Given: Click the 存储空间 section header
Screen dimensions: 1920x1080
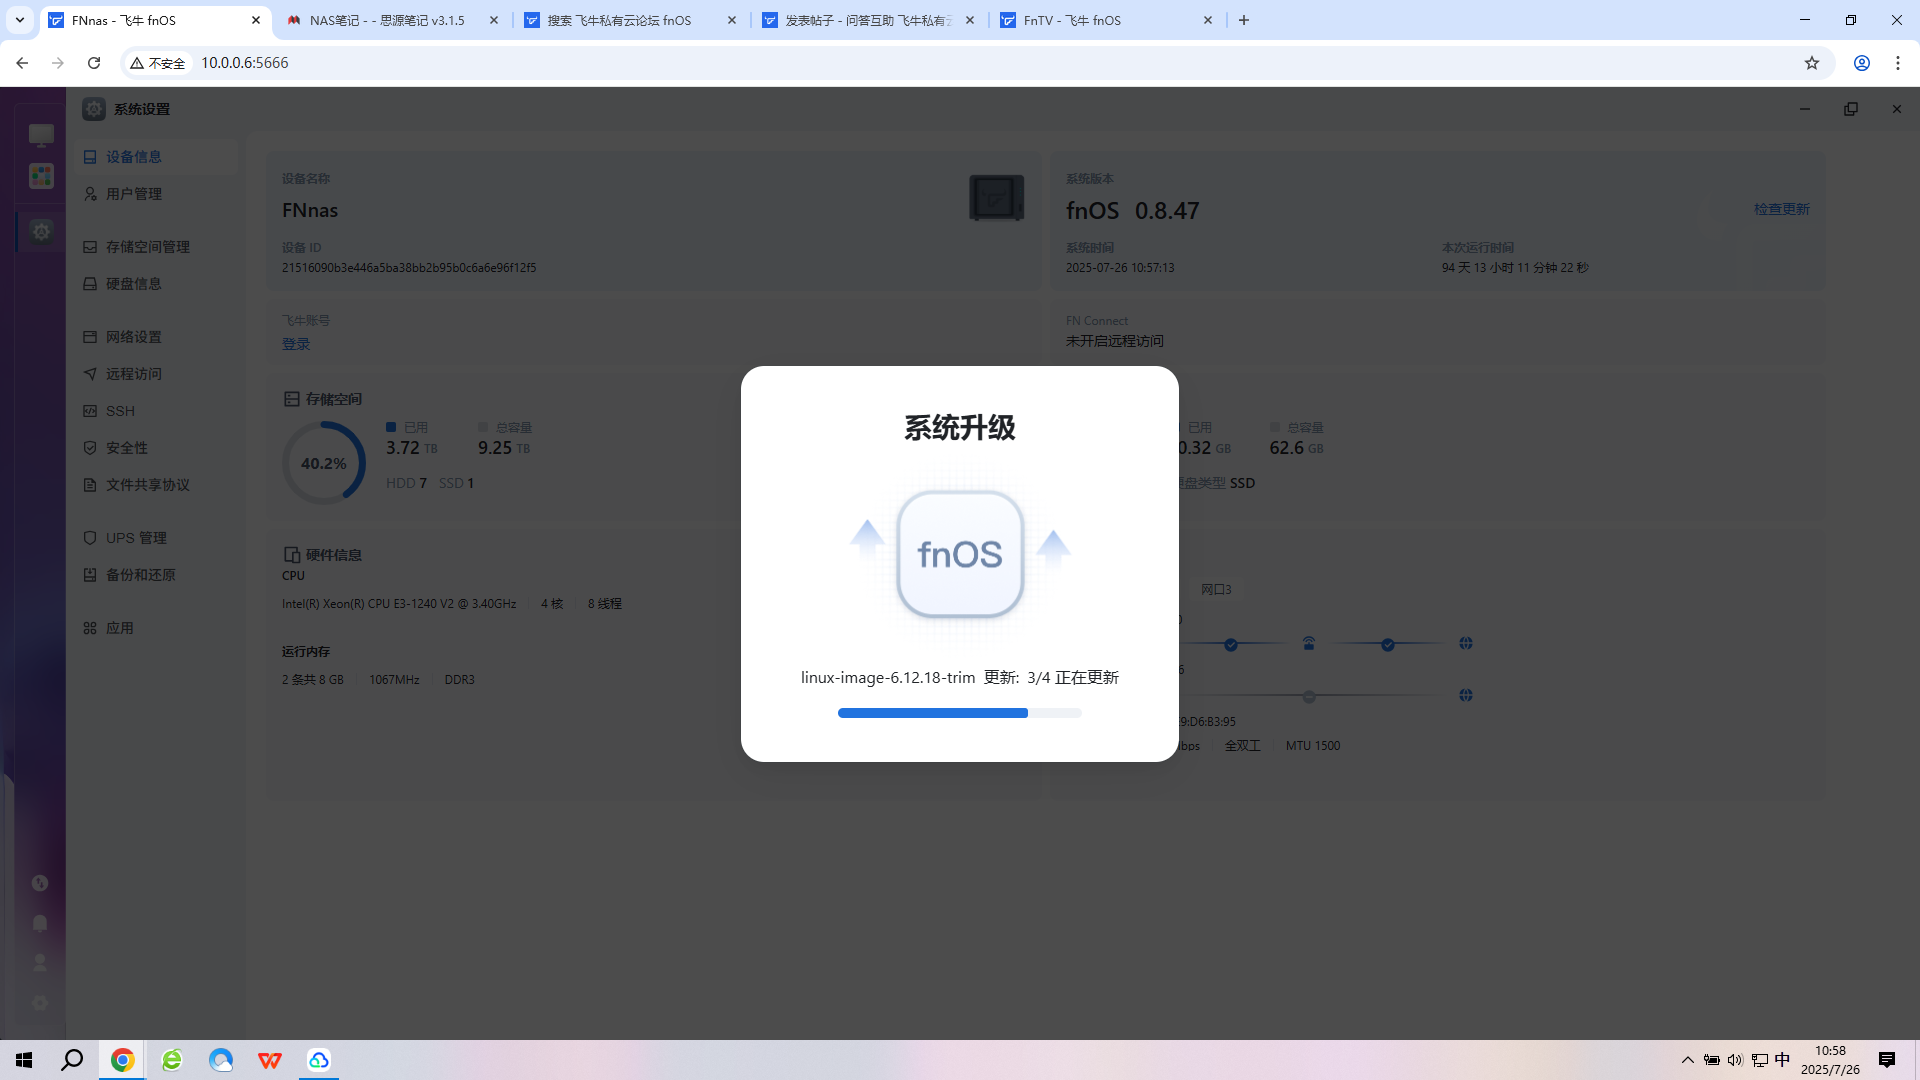Looking at the screenshot, I should (x=322, y=399).
